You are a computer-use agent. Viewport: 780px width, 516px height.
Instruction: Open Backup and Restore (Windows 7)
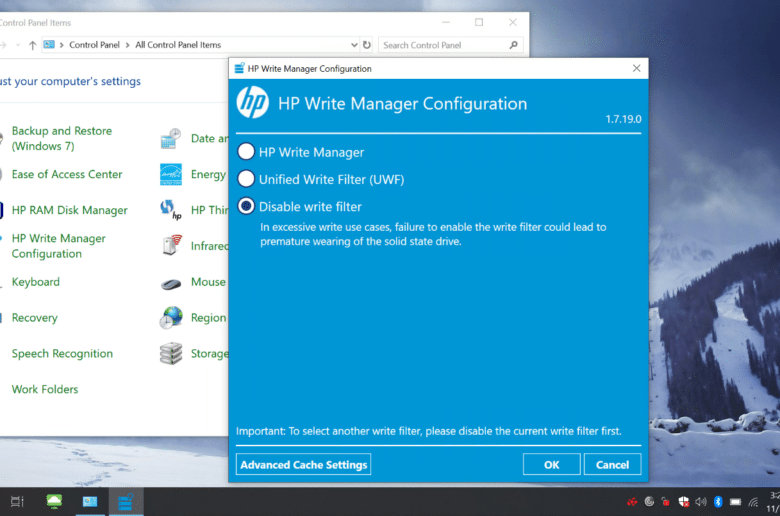coord(62,138)
